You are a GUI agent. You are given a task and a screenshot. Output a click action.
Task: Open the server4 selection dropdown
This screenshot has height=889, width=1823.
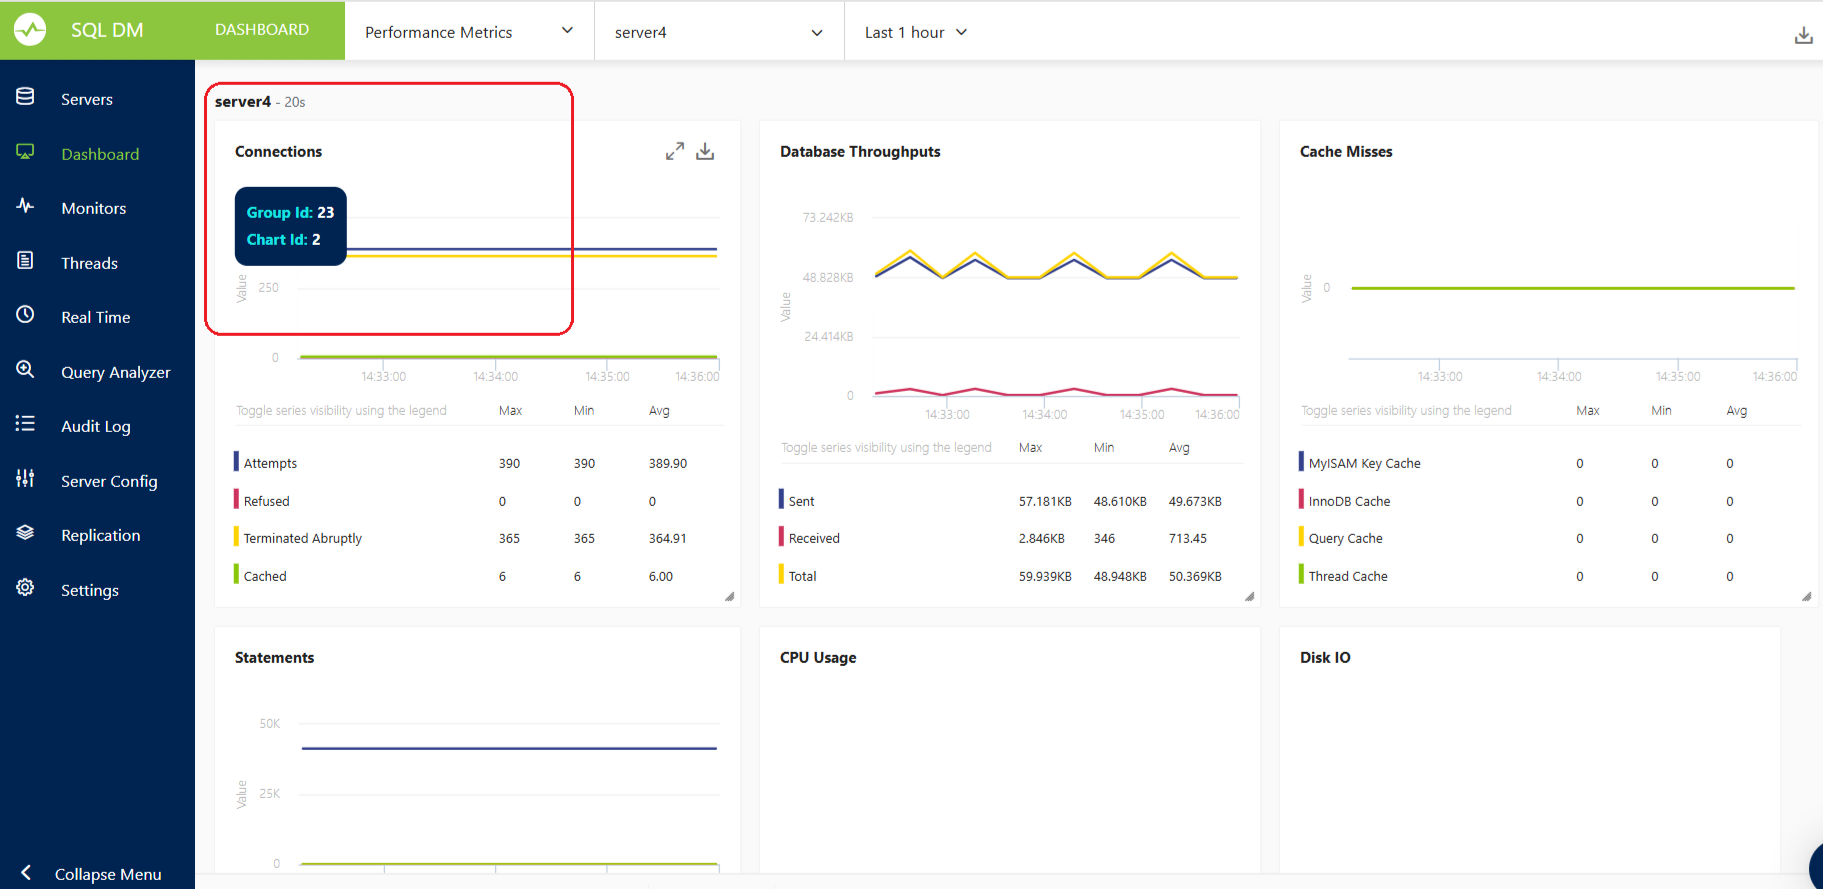(718, 32)
